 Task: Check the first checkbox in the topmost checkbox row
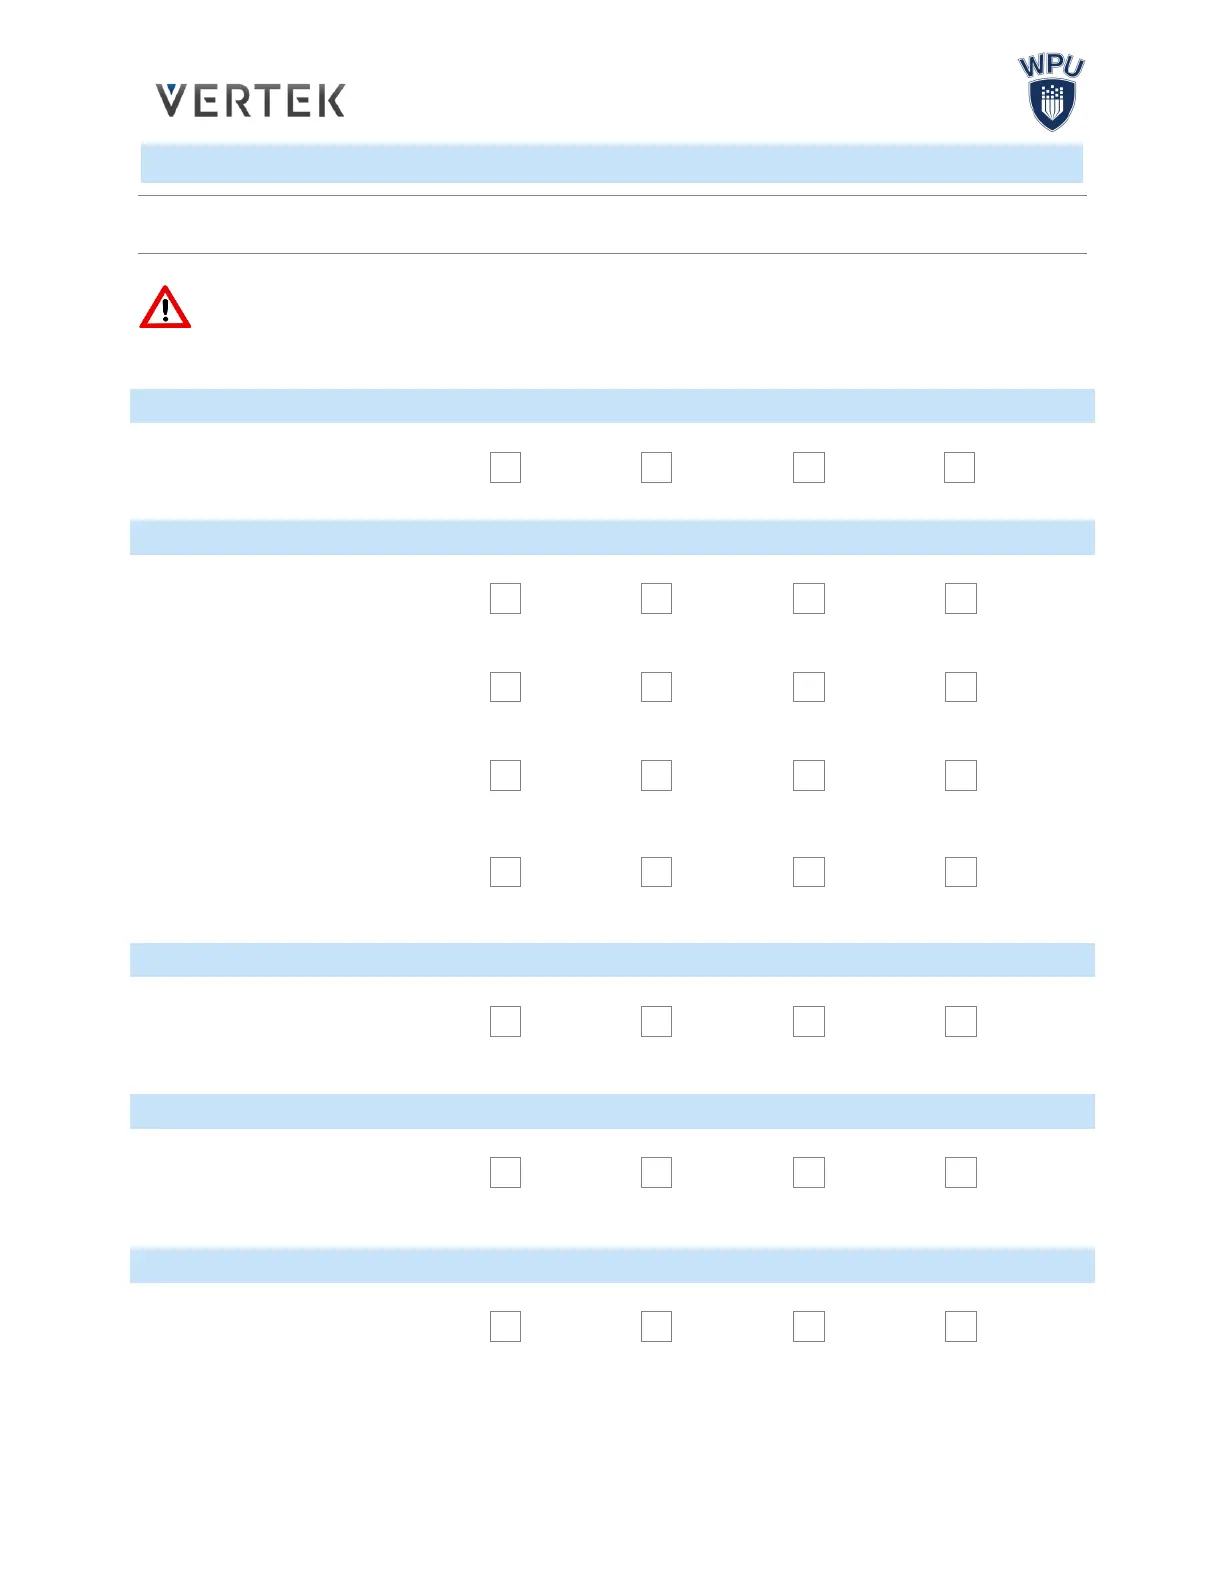pos(505,467)
